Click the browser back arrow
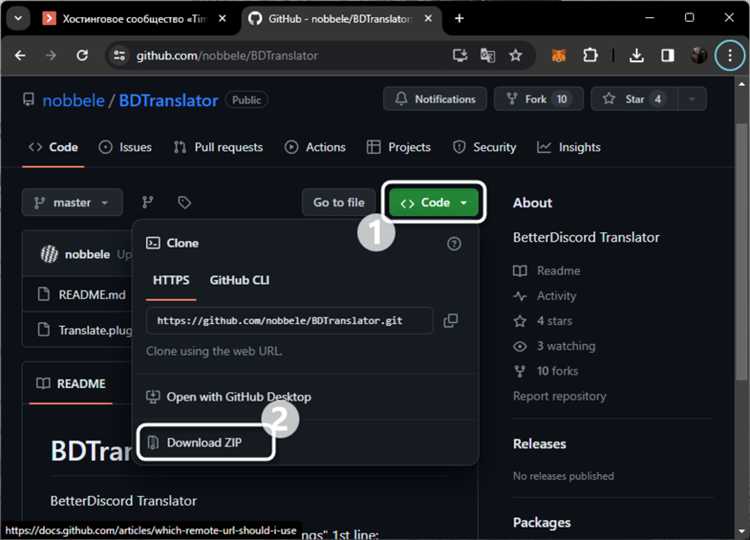The height and width of the screenshot is (540, 750). 20,55
